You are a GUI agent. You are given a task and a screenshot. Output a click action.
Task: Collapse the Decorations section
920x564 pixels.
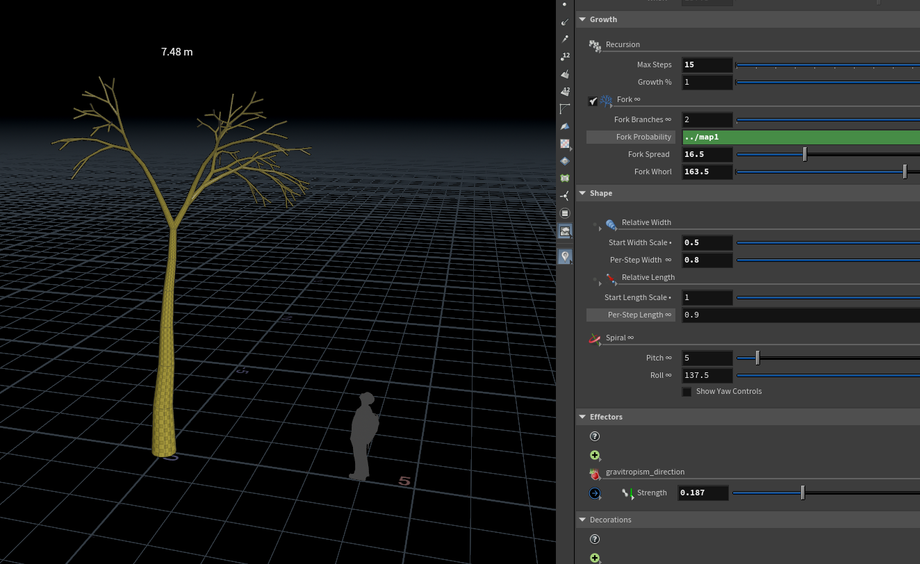tap(583, 520)
